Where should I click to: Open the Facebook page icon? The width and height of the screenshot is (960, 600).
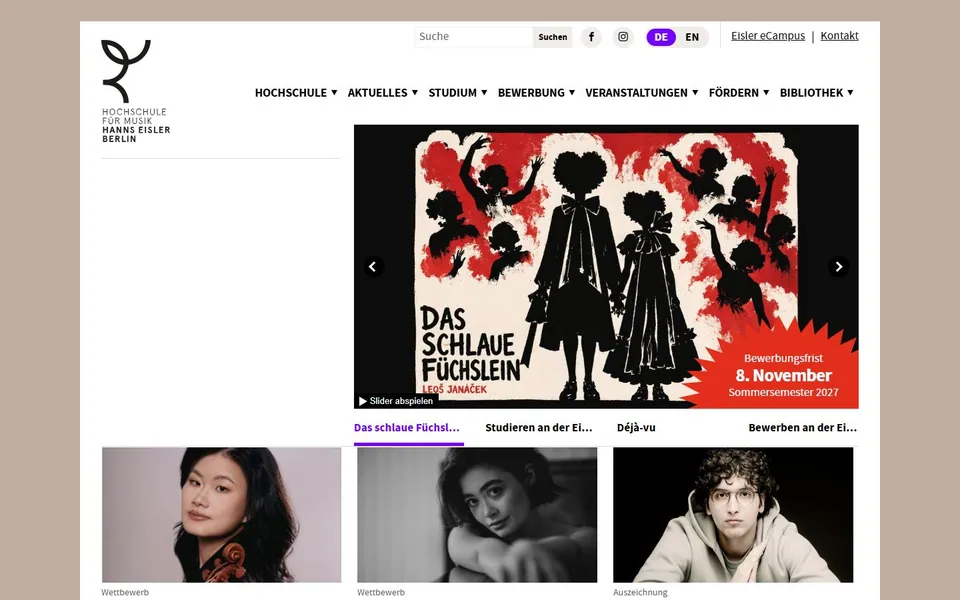click(591, 37)
